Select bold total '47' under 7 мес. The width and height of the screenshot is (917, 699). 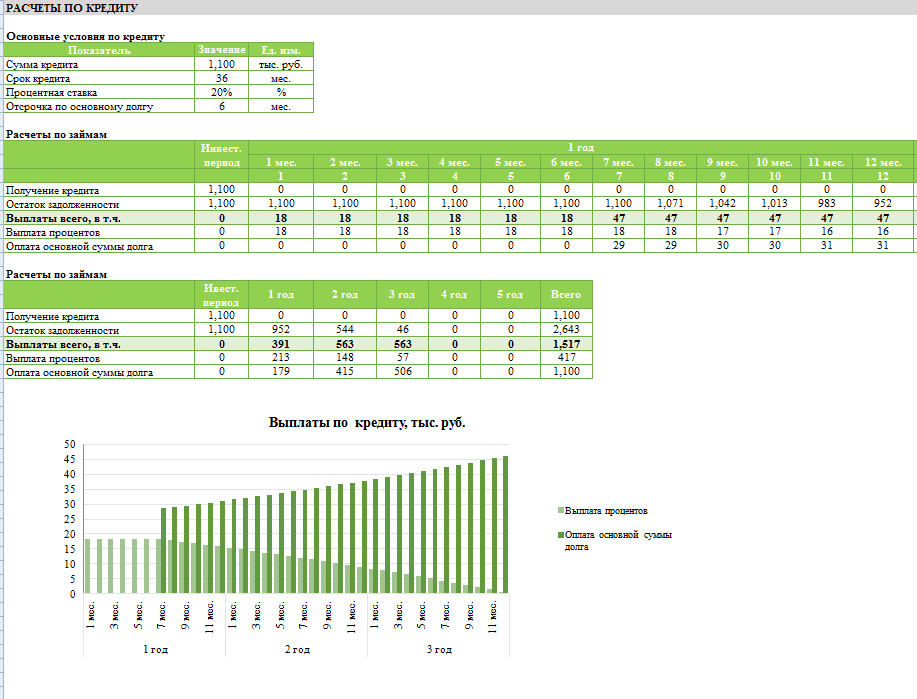pos(619,218)
